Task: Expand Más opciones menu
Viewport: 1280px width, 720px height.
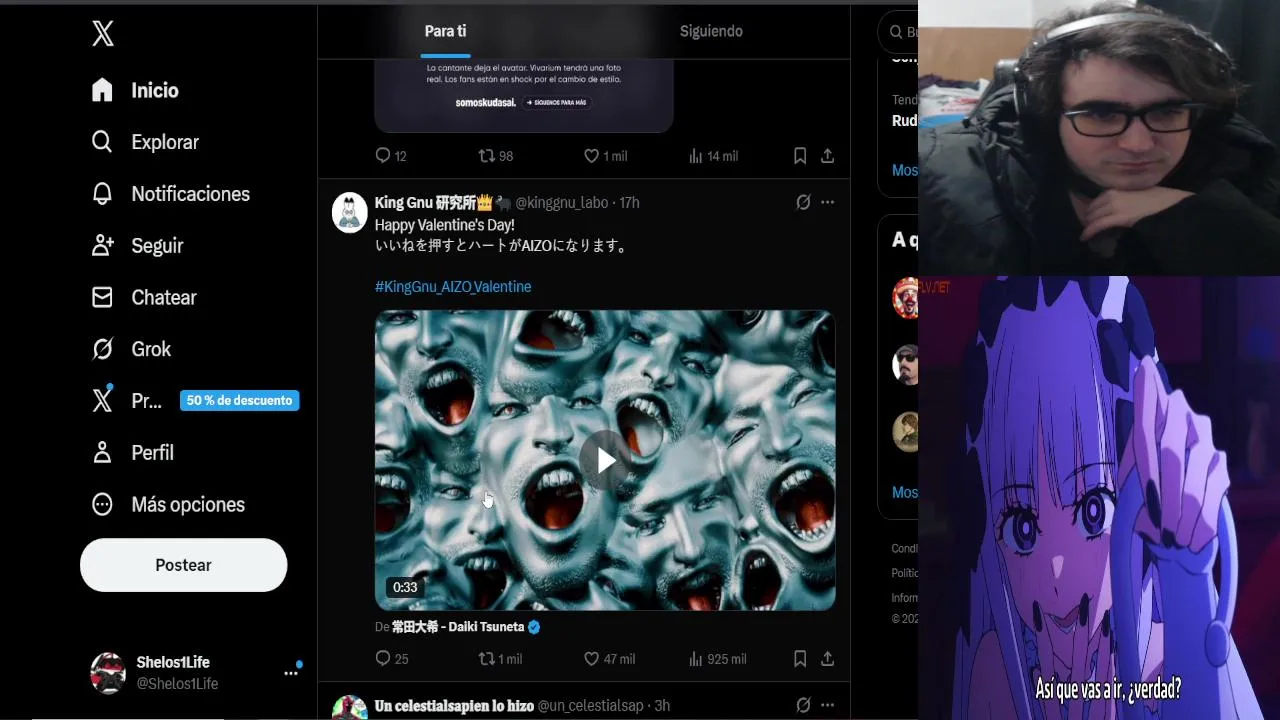Action: [x=168, y=505]
